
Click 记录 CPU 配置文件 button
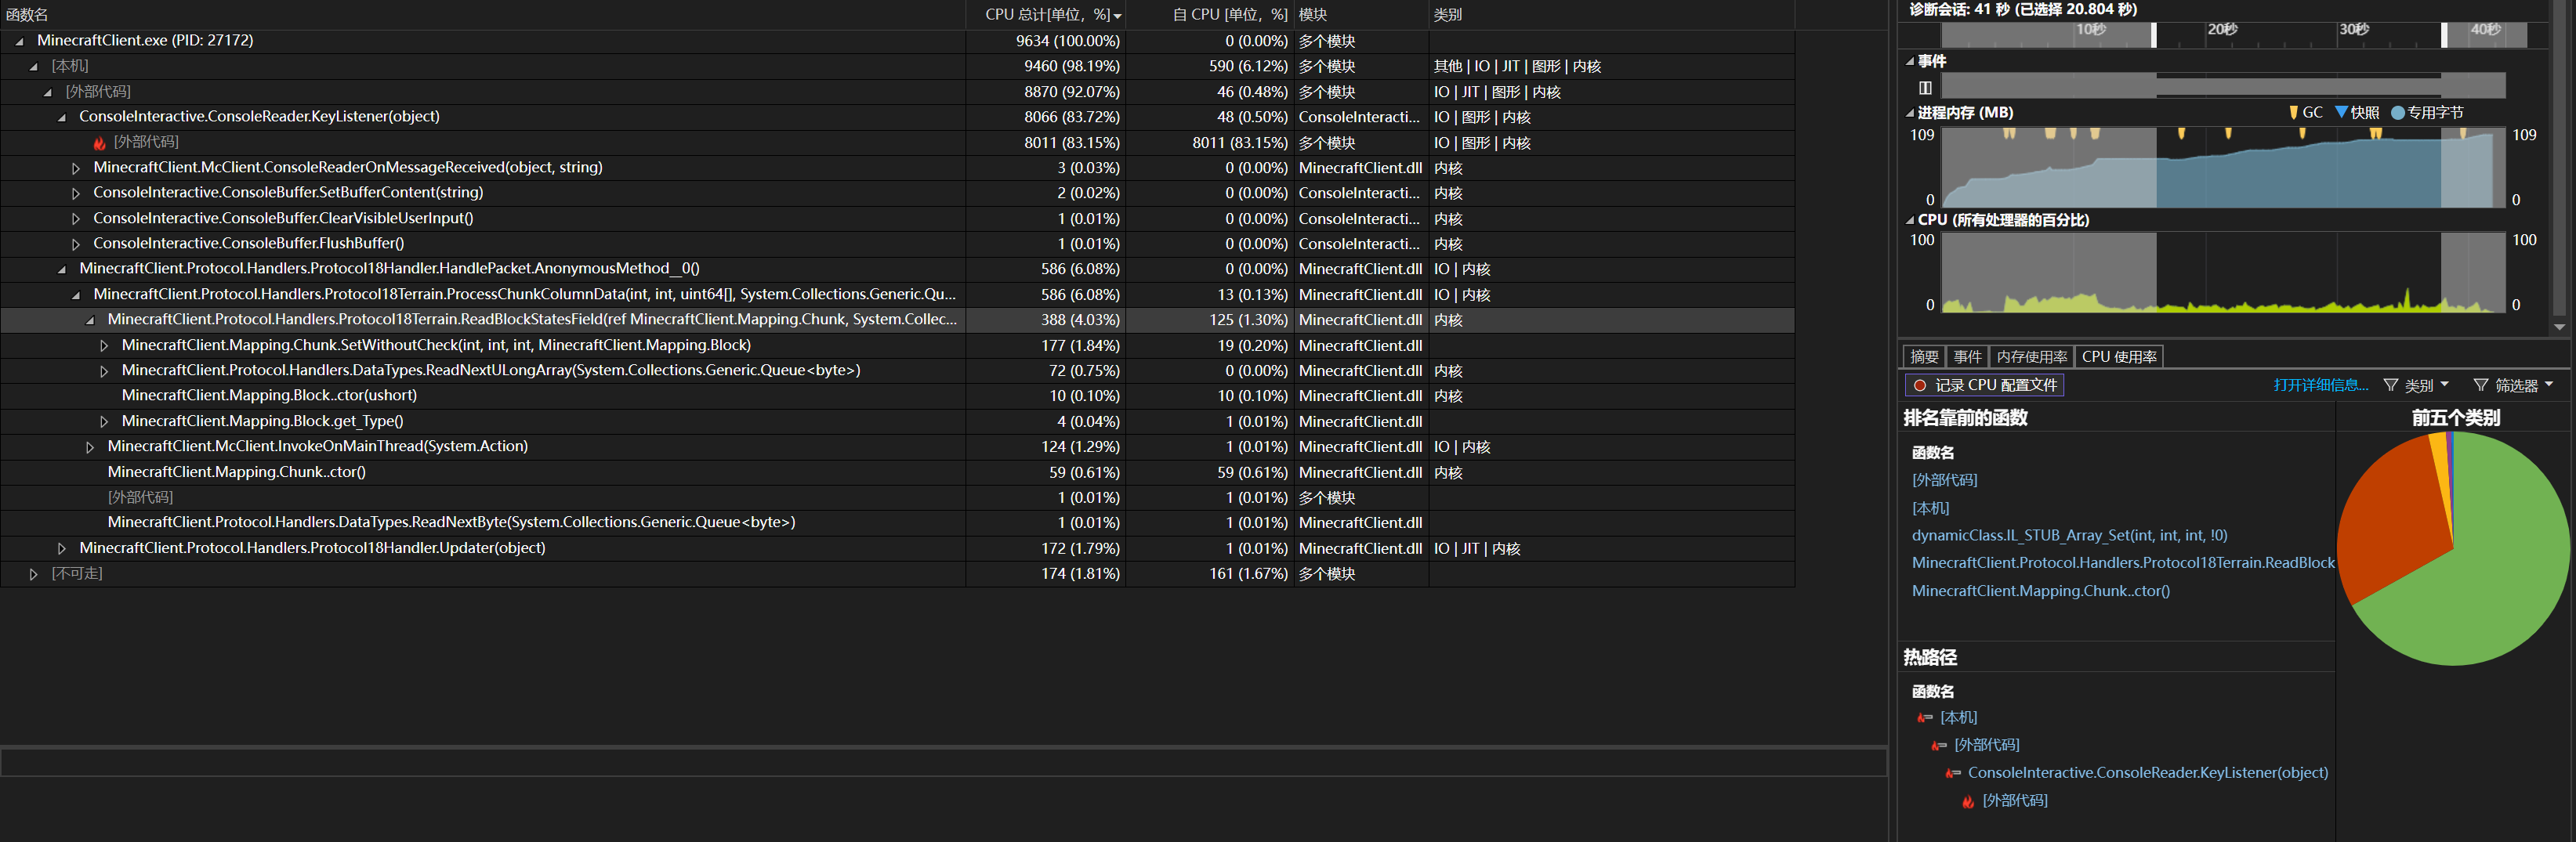click(x=1984, y=385)
